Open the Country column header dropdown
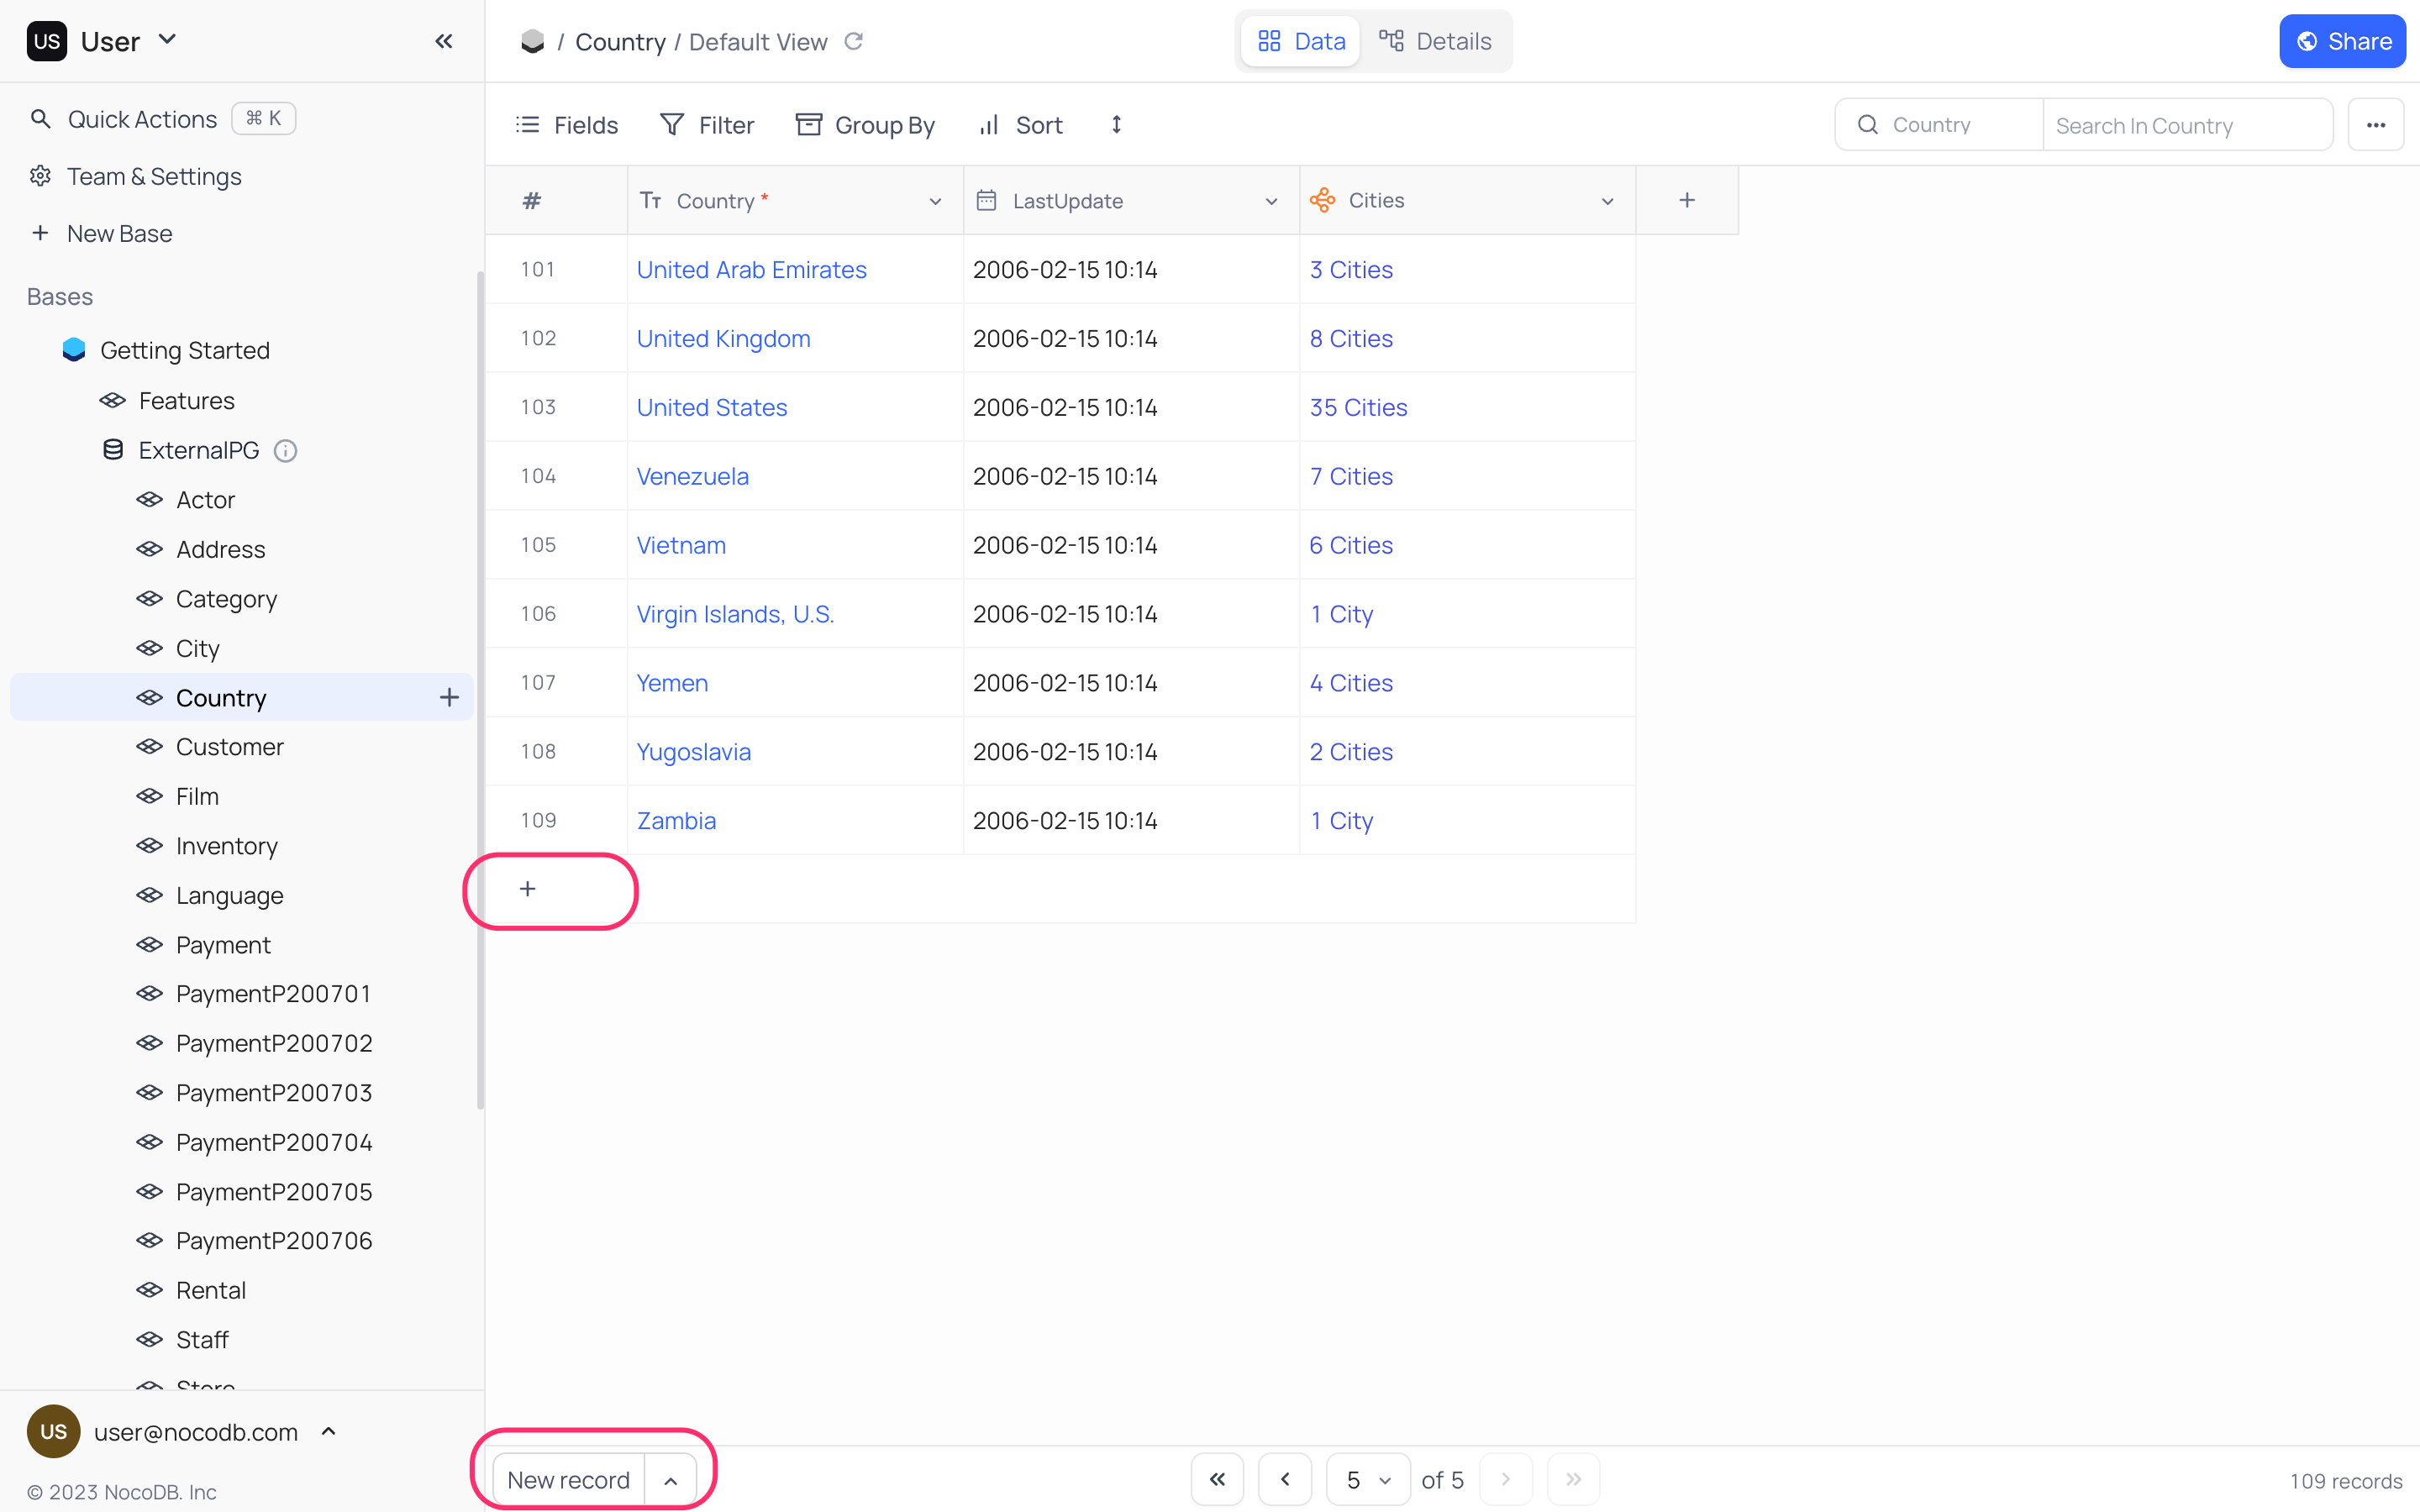2420x1512 pixels. click(935, 200)
